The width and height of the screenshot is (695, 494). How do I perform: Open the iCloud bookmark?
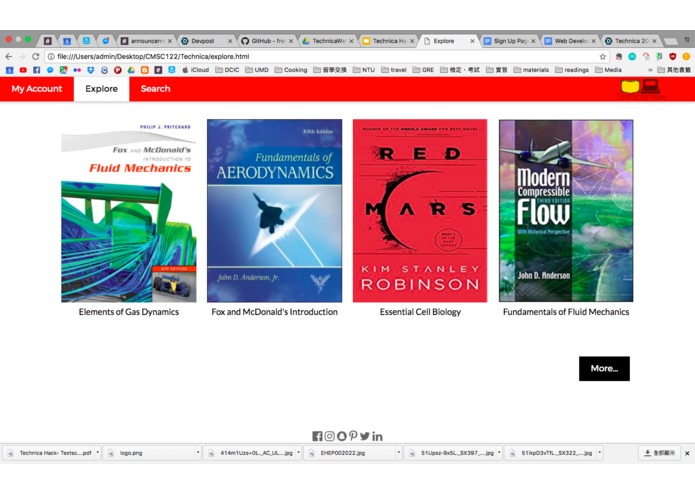coord(195,70)
